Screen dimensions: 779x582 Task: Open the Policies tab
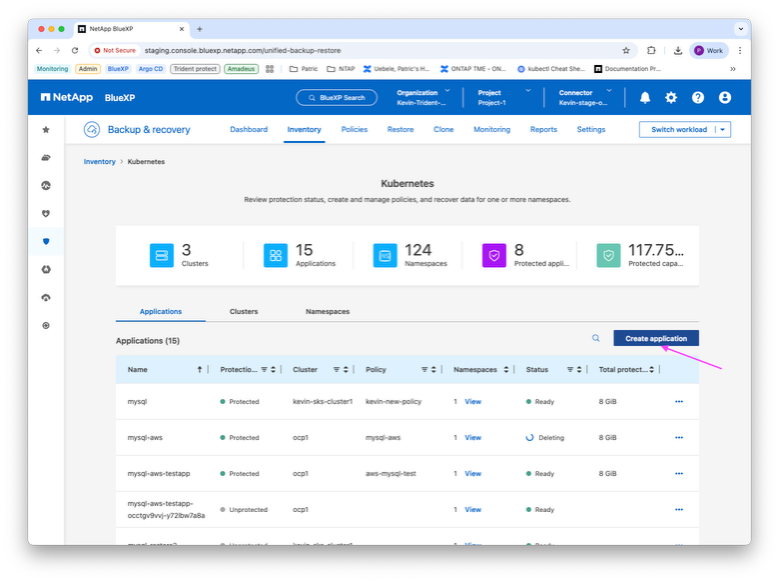(354, 129)
